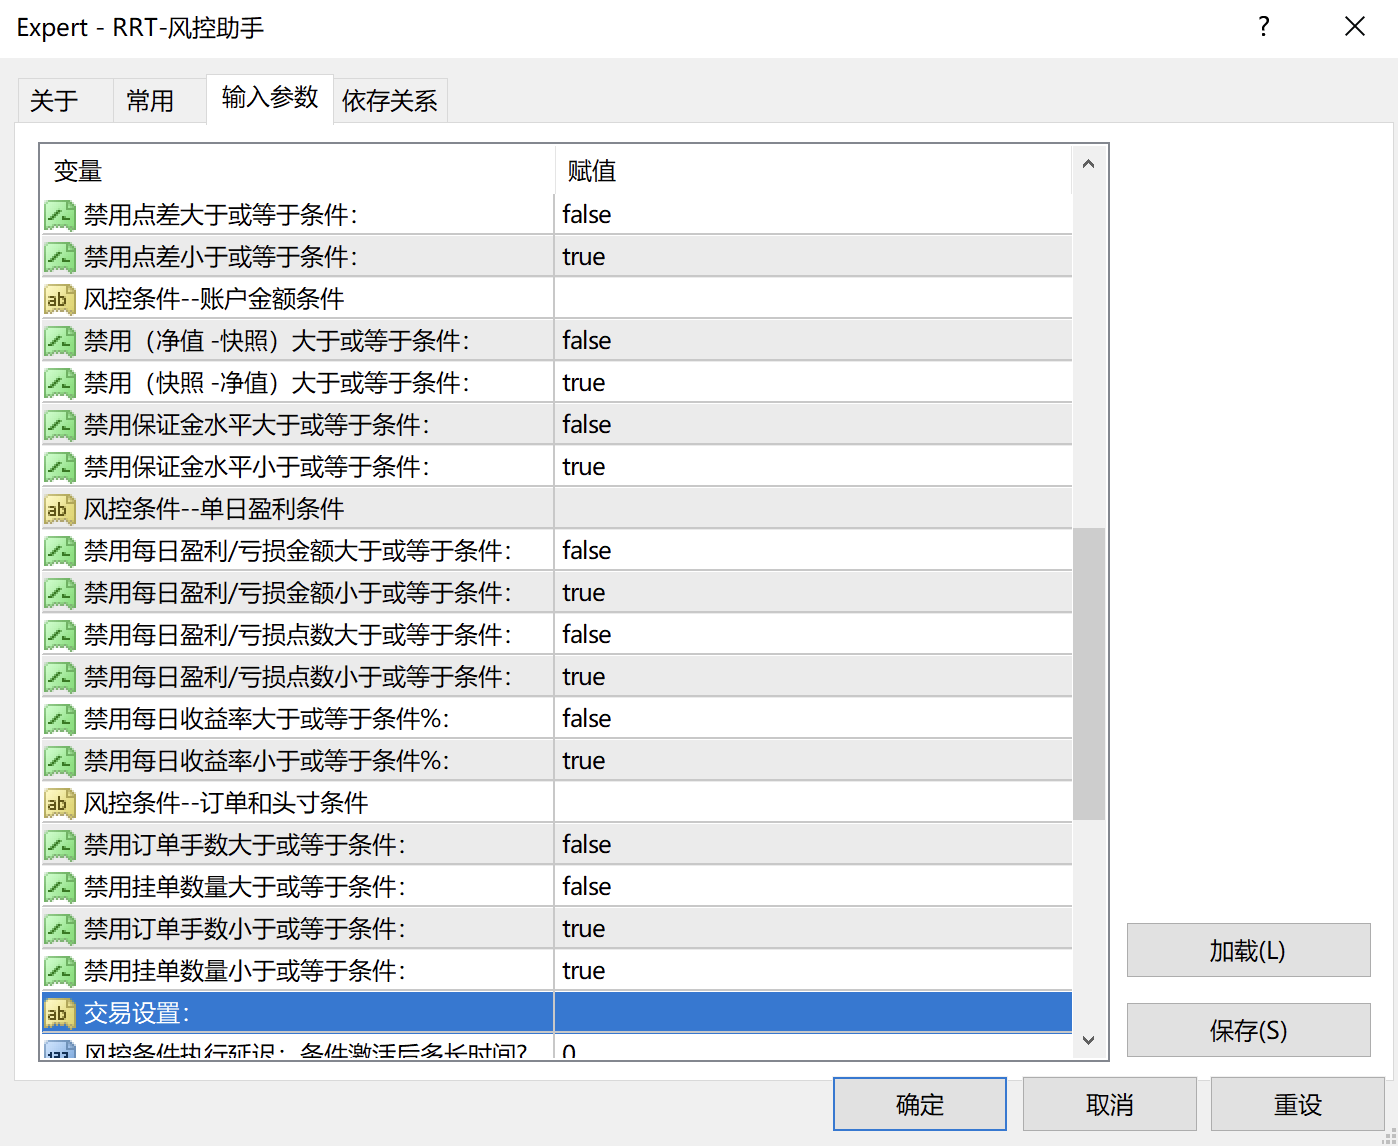
Task: Click the icon beside 禁用每日收益率大于或等于条件%
Action: (x=60, y=719)
